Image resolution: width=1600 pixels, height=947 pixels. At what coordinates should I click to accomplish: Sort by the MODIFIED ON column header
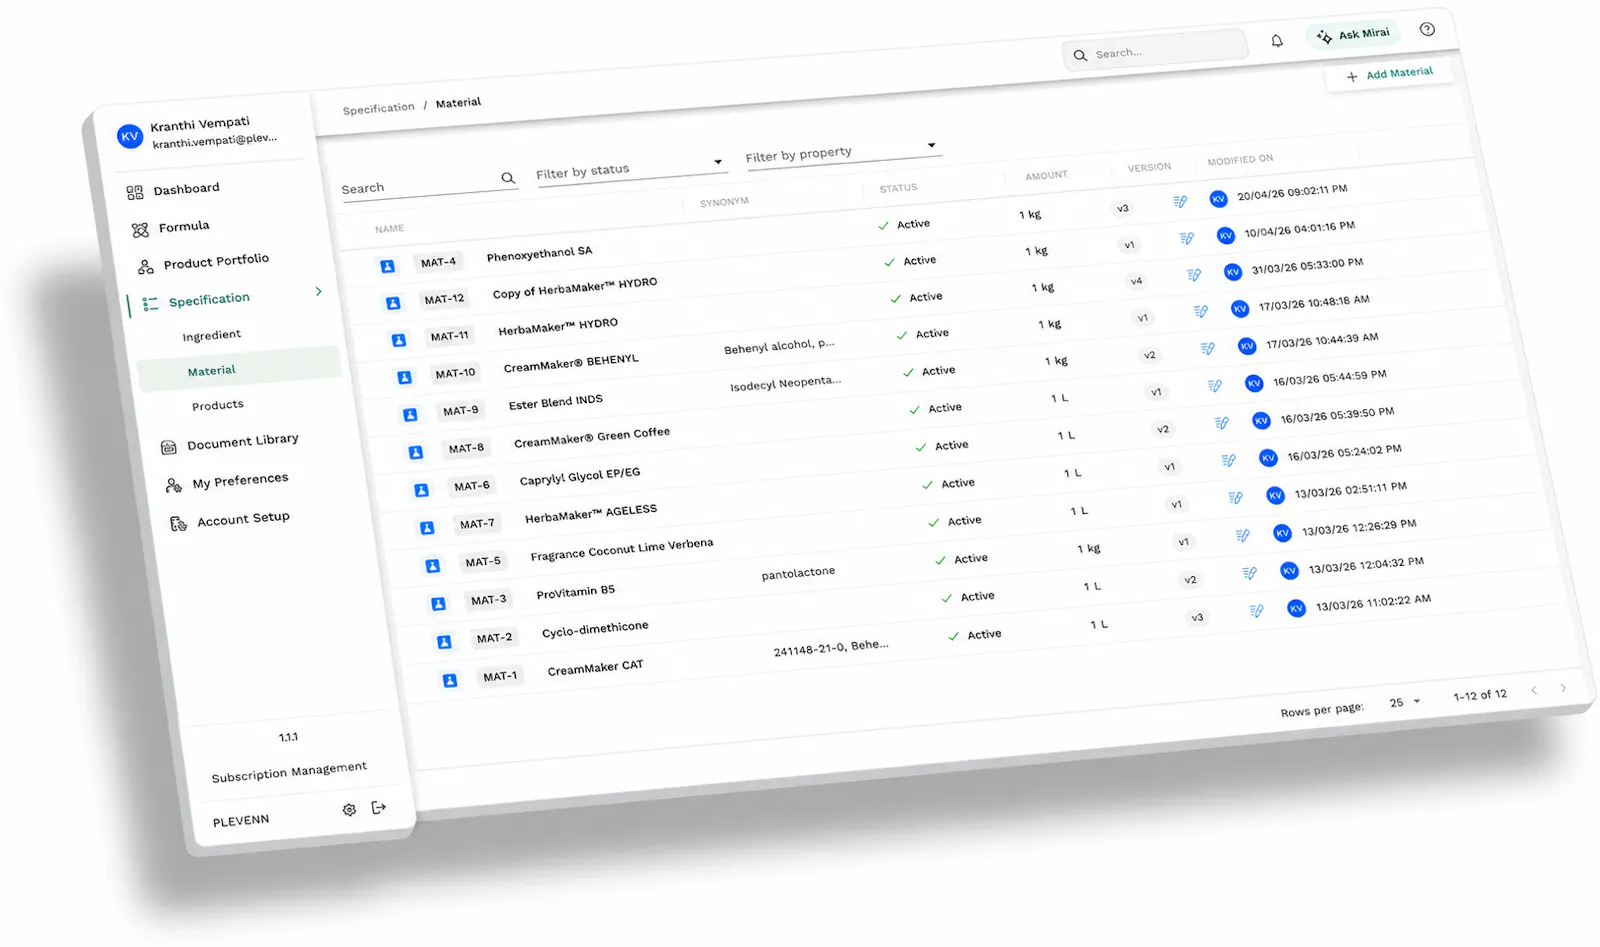coord(1240,160)
